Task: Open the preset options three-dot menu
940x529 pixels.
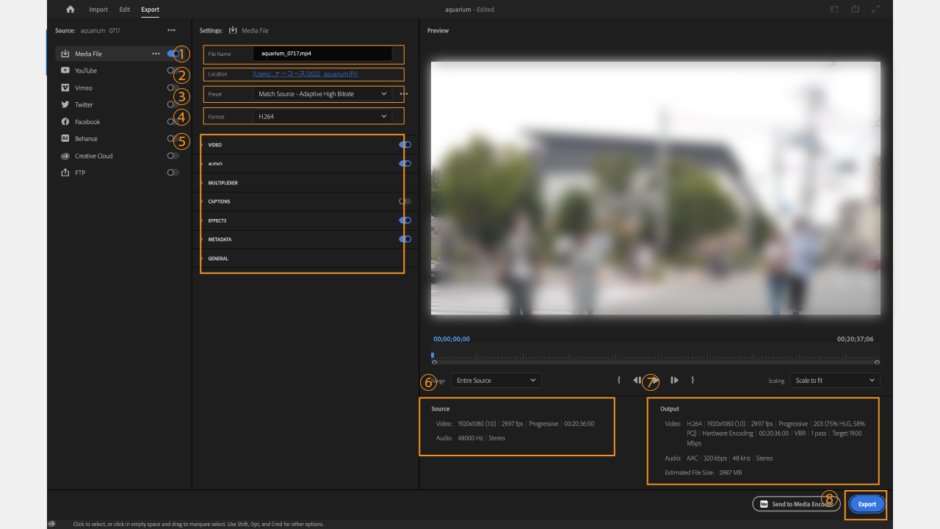Action: pos(404,94)
